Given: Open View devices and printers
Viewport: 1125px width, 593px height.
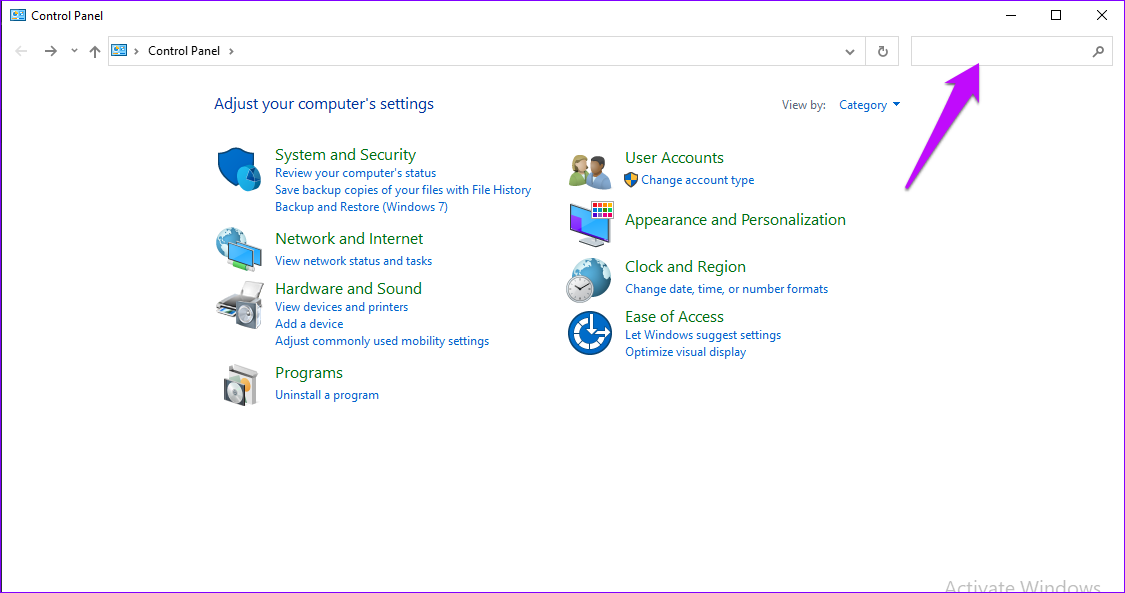Looking at the screenshot, I should click(x=342, y=307).
